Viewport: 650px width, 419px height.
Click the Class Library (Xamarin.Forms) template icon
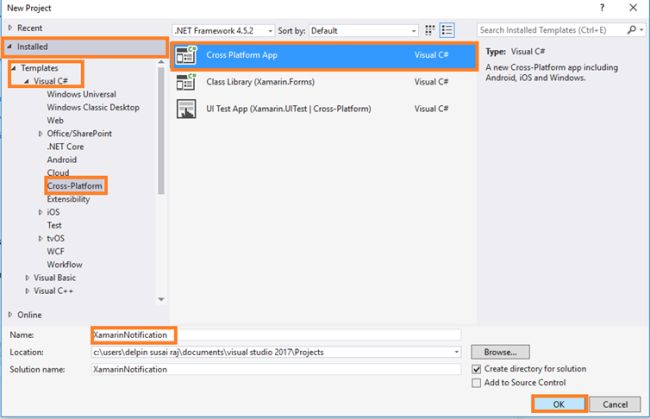[x=186, y=82]
